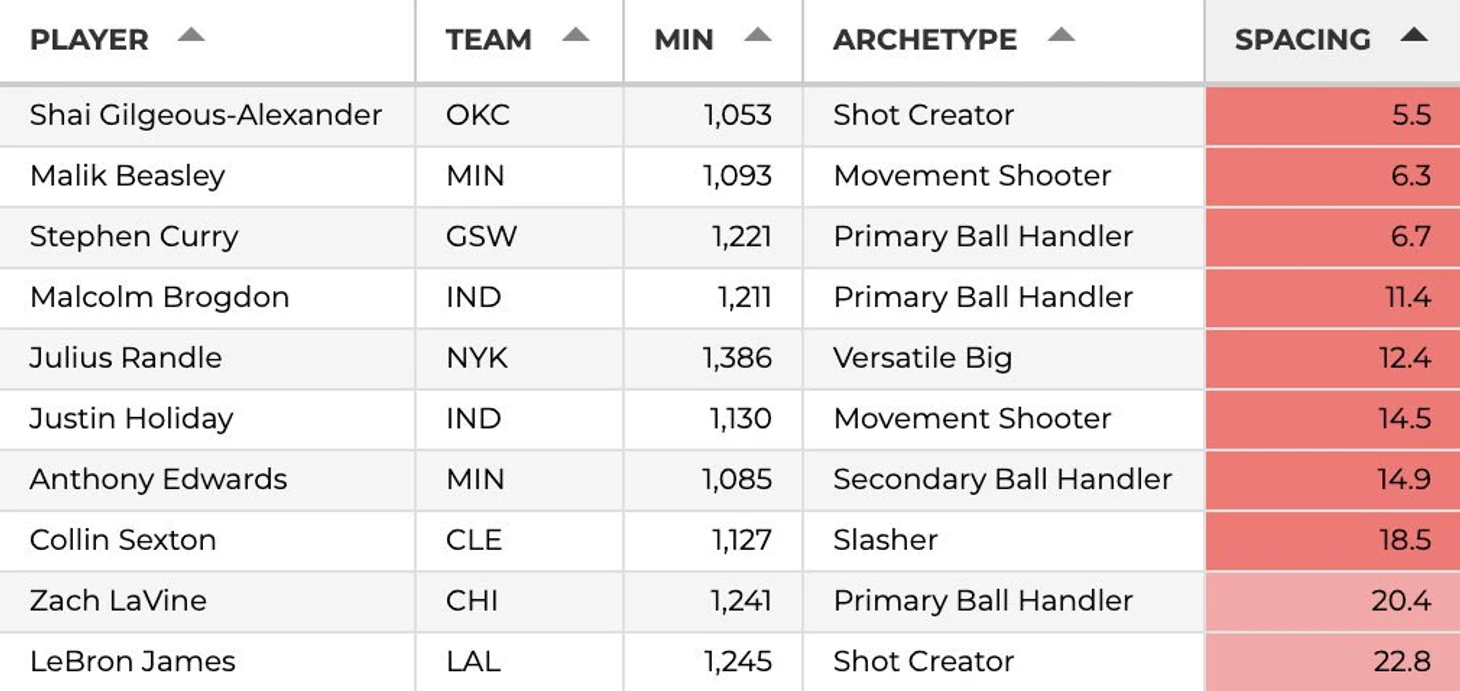Screen dimensions: 1460x691
Task: Click Julius Randle's 1,386 minutes value
Action: click(737, 358)
